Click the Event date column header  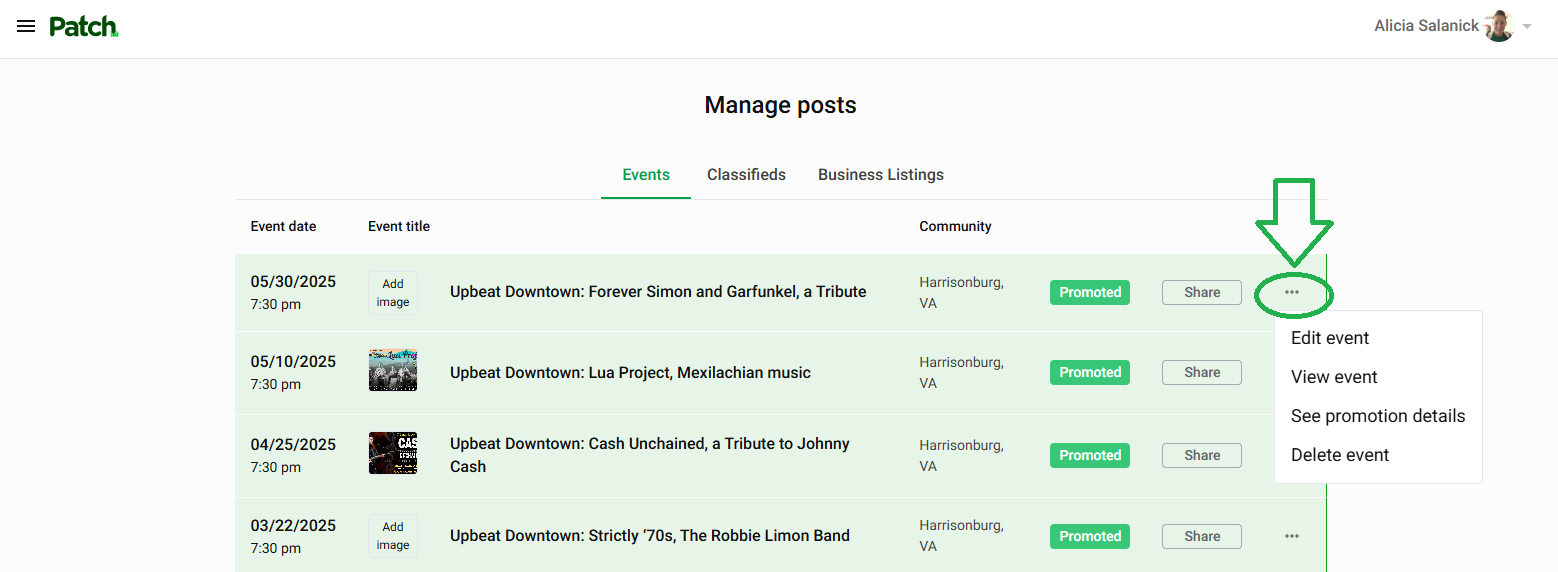click(283, 227)
